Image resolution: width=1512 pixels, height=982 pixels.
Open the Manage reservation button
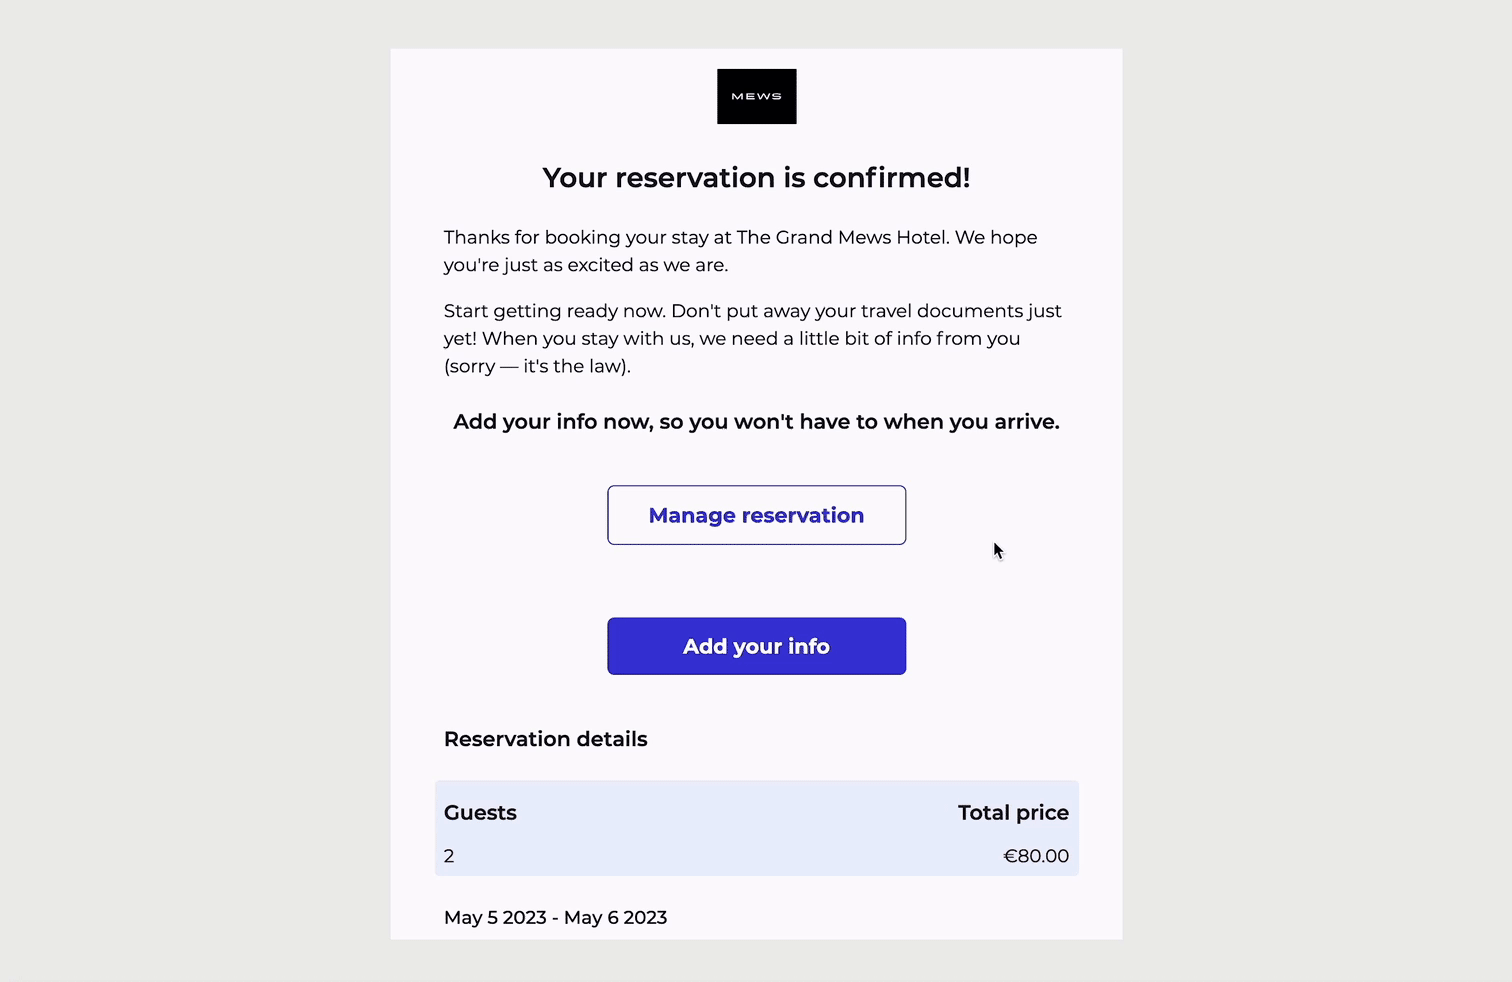point(757,515)
